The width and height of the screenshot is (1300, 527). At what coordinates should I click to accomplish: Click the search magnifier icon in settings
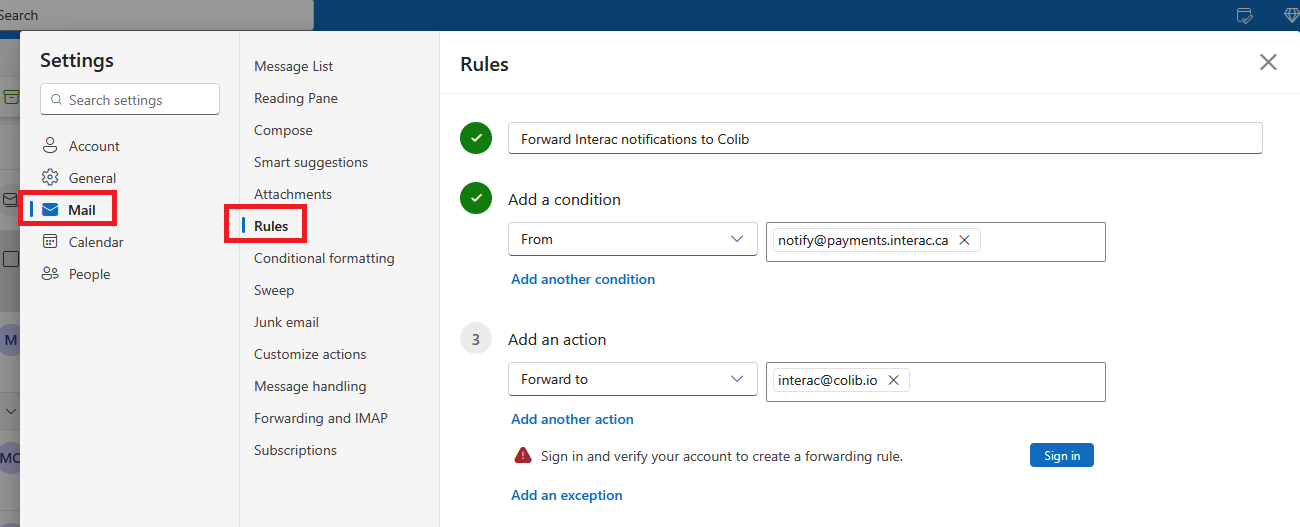coord(55,100)
